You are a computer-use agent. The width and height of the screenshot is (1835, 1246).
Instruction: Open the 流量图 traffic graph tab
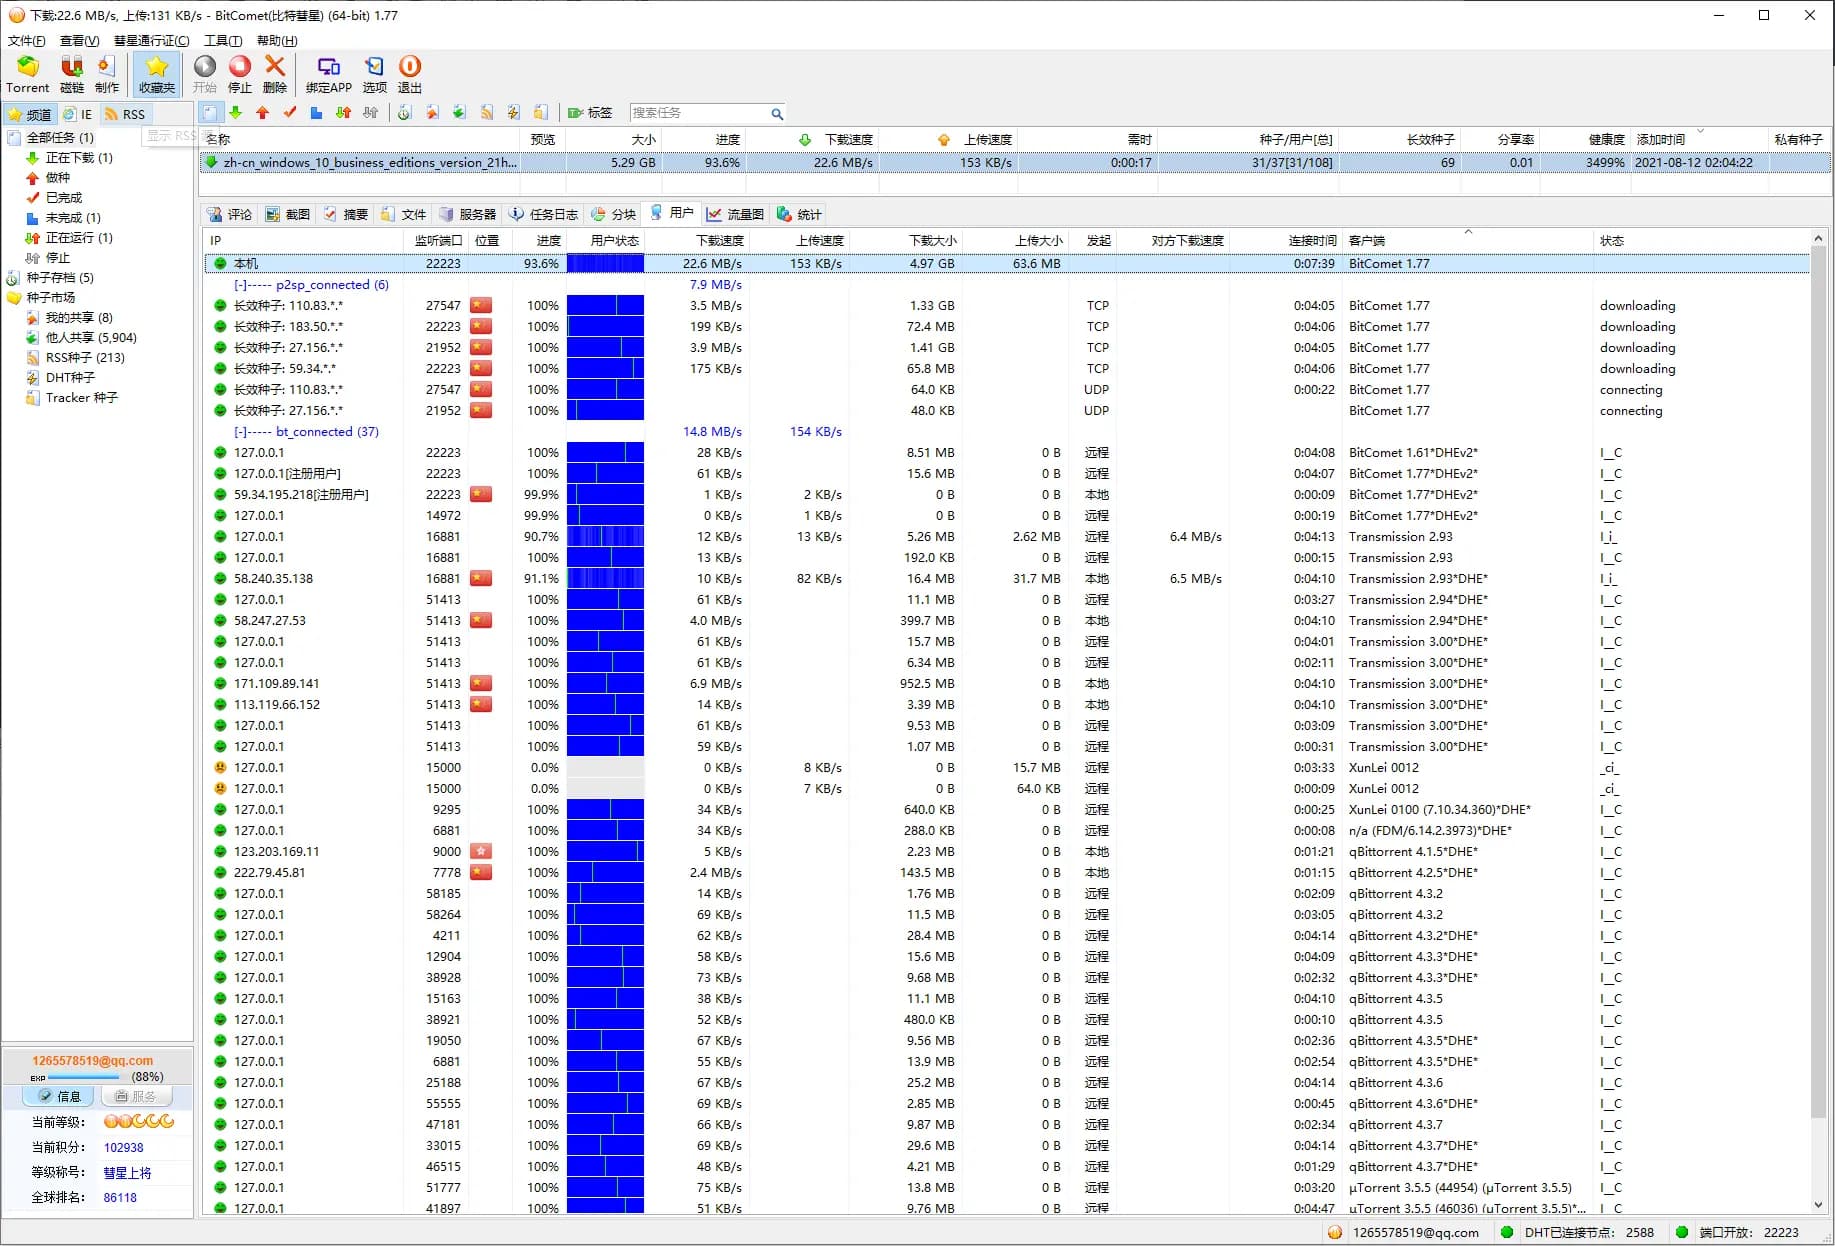(x=735, y=214)
